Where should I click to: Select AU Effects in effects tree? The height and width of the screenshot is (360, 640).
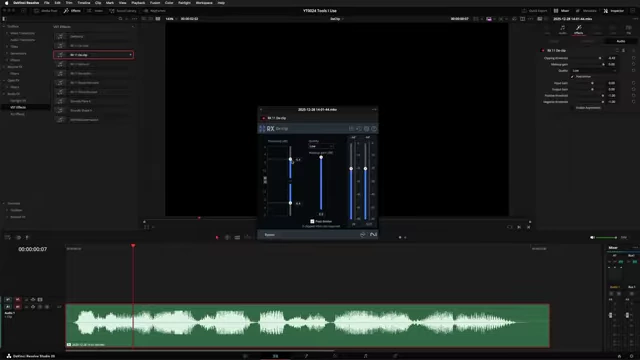(x=18, y=114)
